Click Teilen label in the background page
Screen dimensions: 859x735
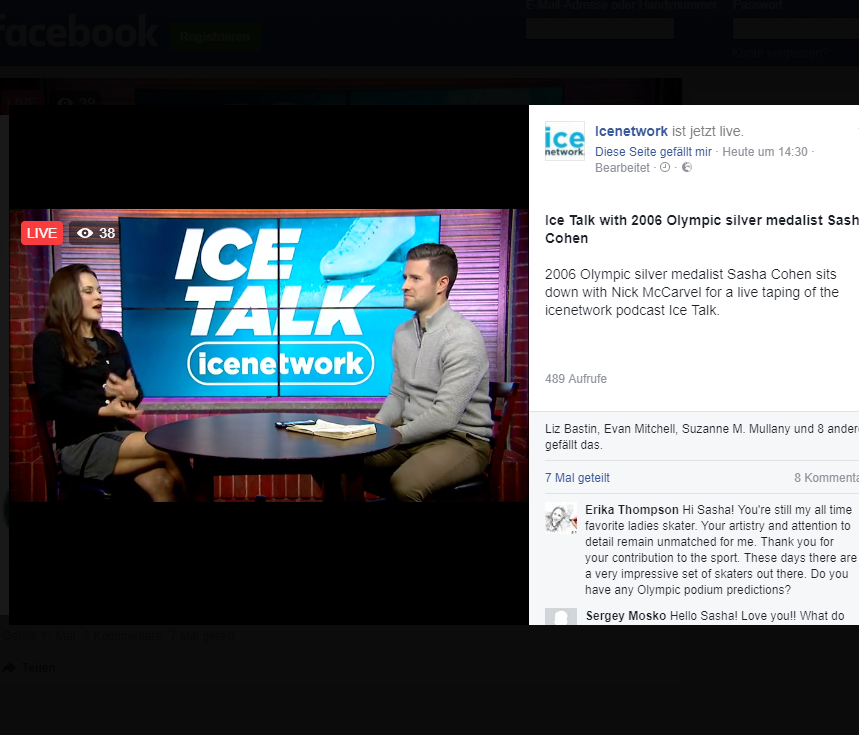point(38,668)
